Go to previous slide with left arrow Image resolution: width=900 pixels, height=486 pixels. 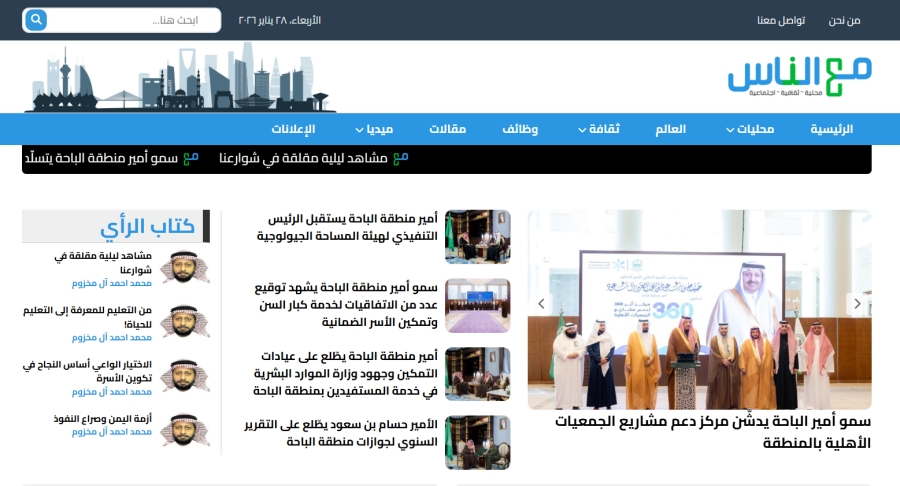(x=542, y=303)
